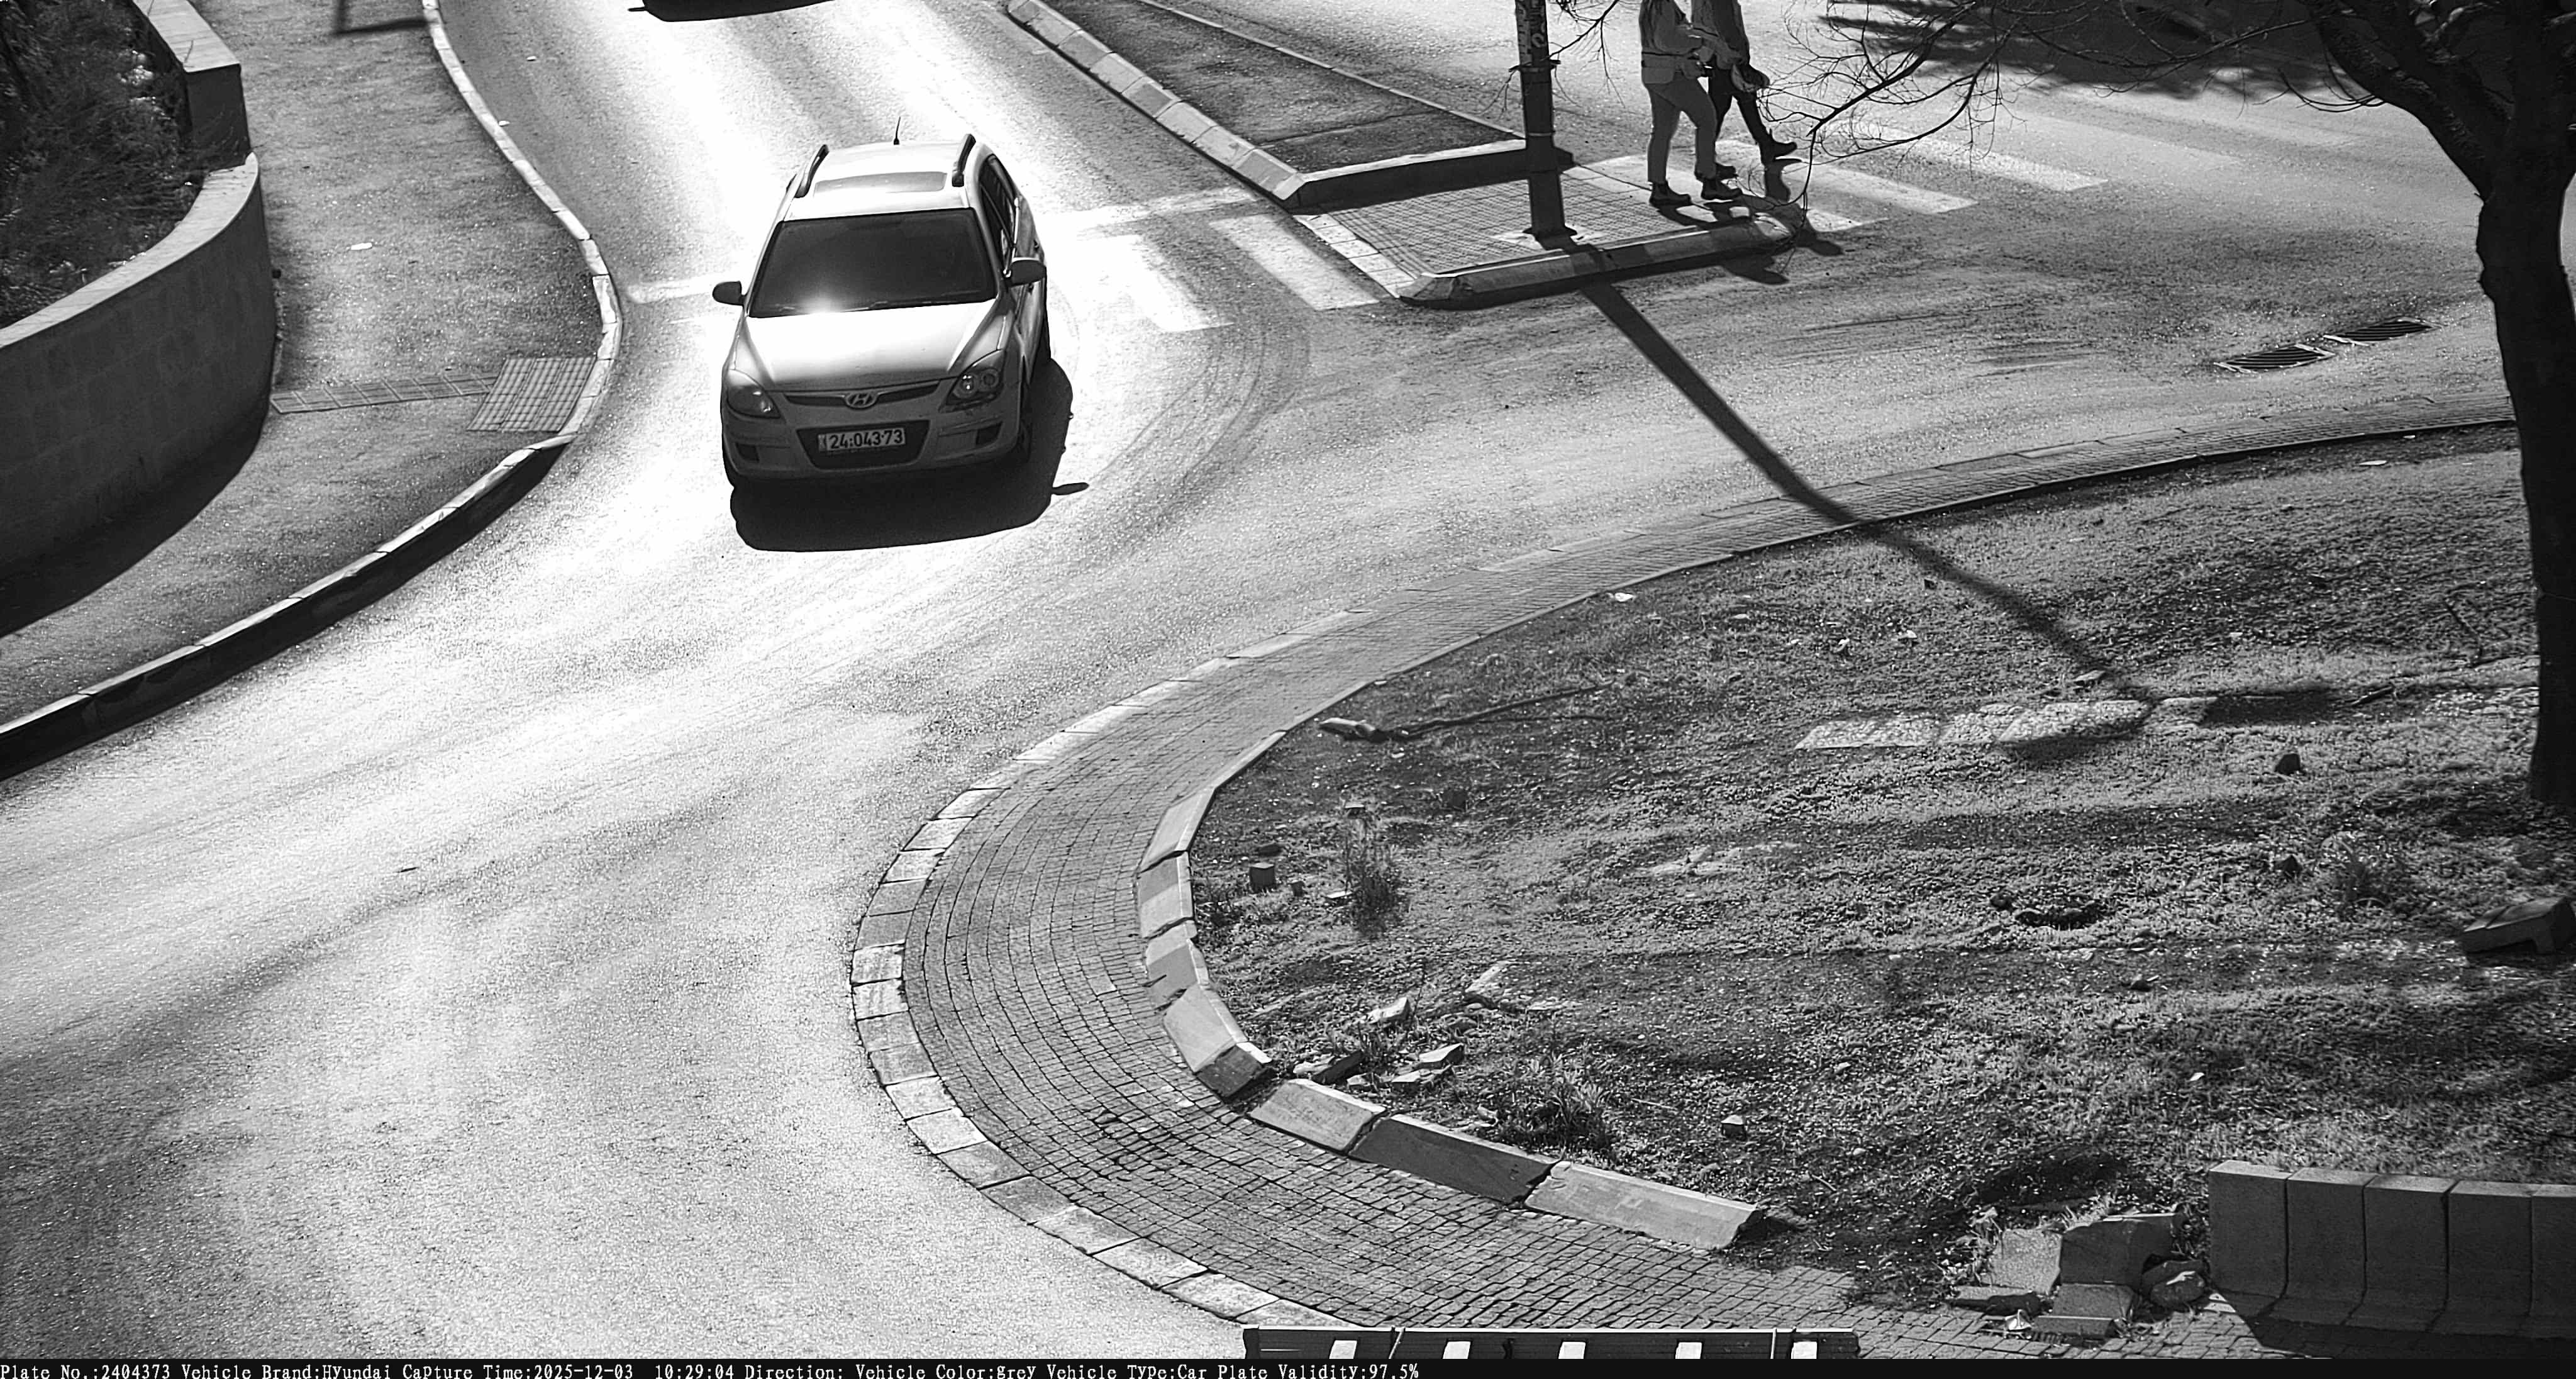Click the car's roof antenna

[897, 131]
